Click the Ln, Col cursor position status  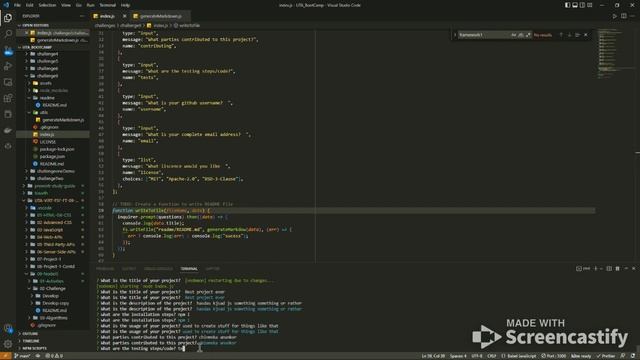pyautogui.click(x=433, y=356)
